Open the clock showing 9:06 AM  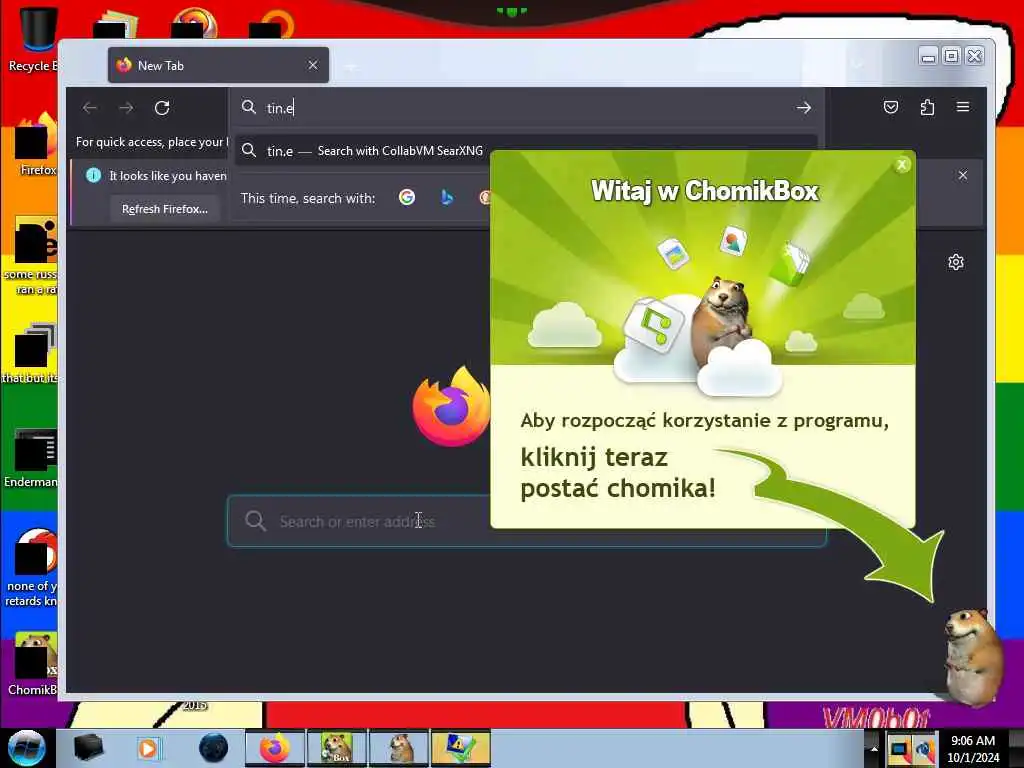973,748
